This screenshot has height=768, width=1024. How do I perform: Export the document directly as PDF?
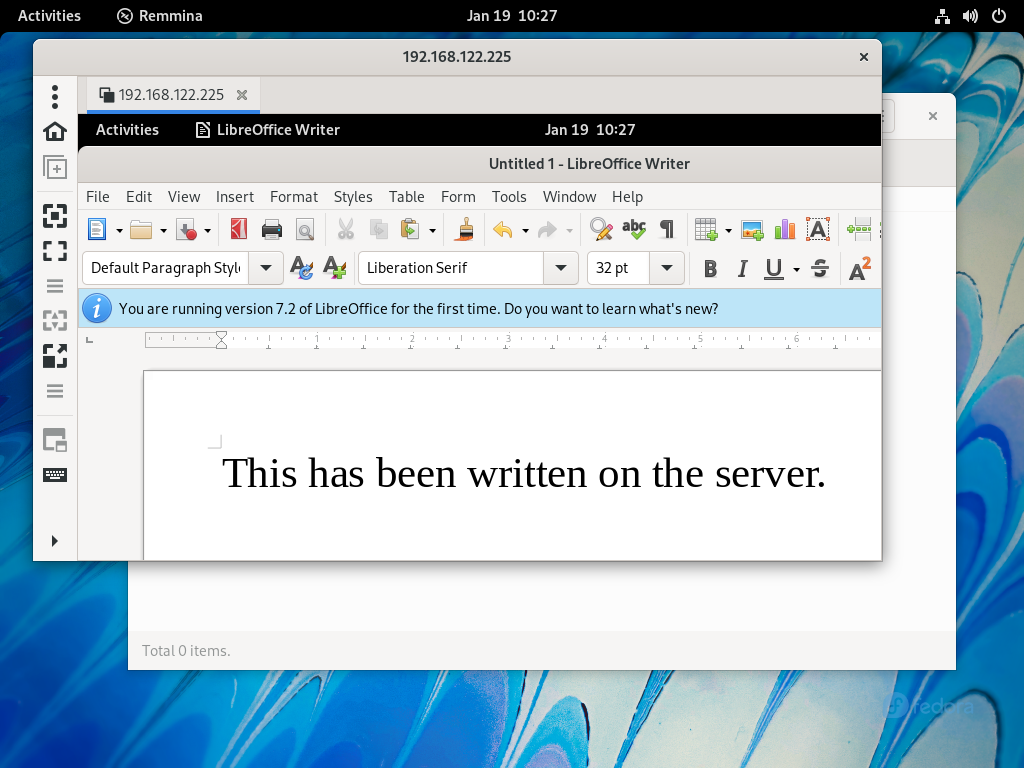(x=238, y=229)
